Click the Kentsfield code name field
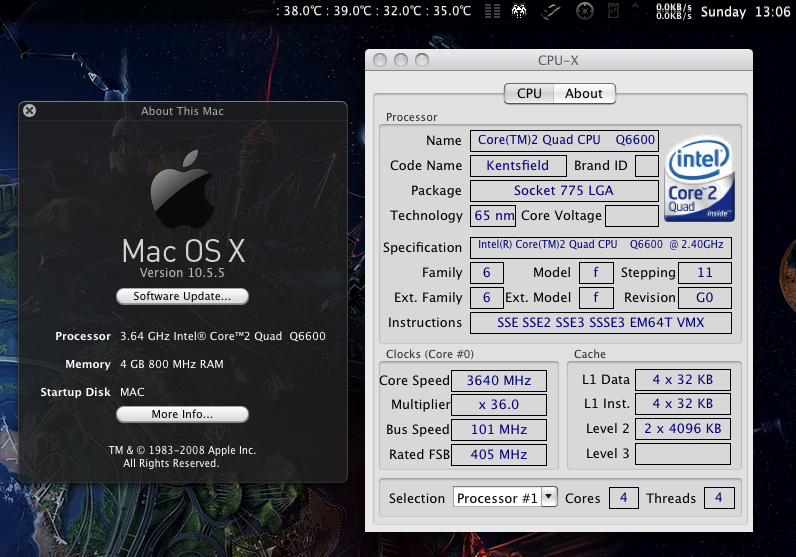Screen dimensions: 796x557 point(518,166)
